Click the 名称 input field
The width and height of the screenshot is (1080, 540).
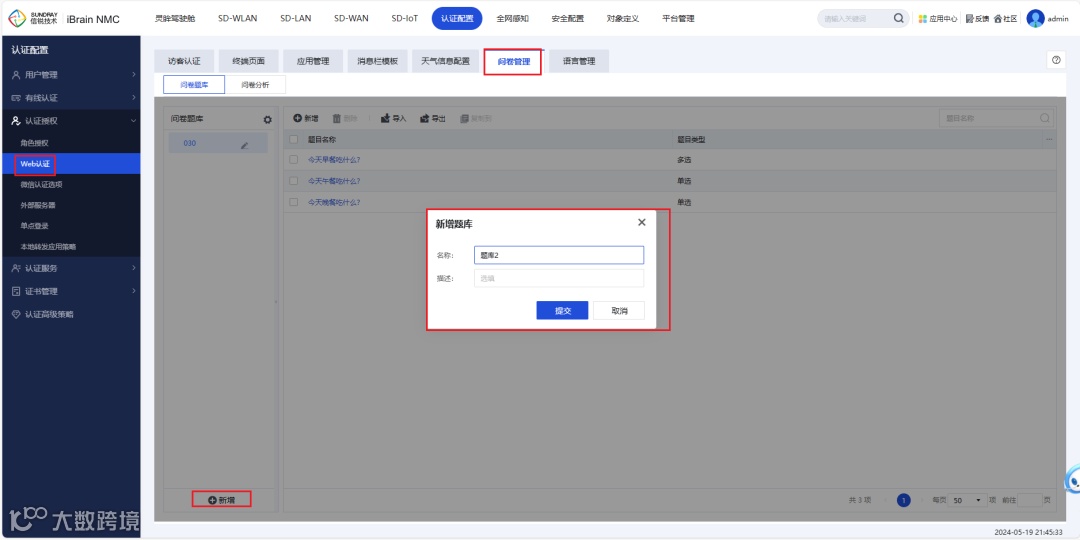click(559, 255)
